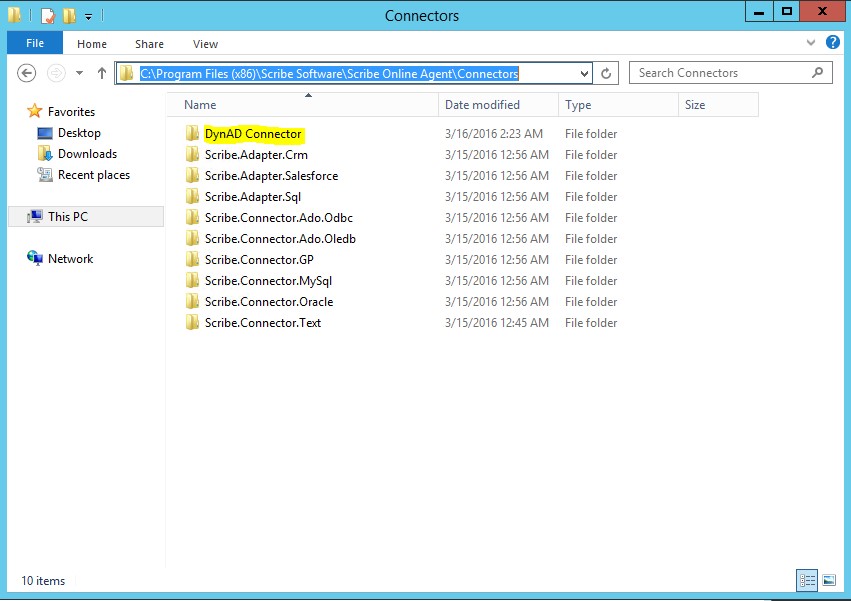Screen dimensions: 851x601
Task: Click the Scribe.Connector.Ado.Odbc folder icon
Action: 192,217
